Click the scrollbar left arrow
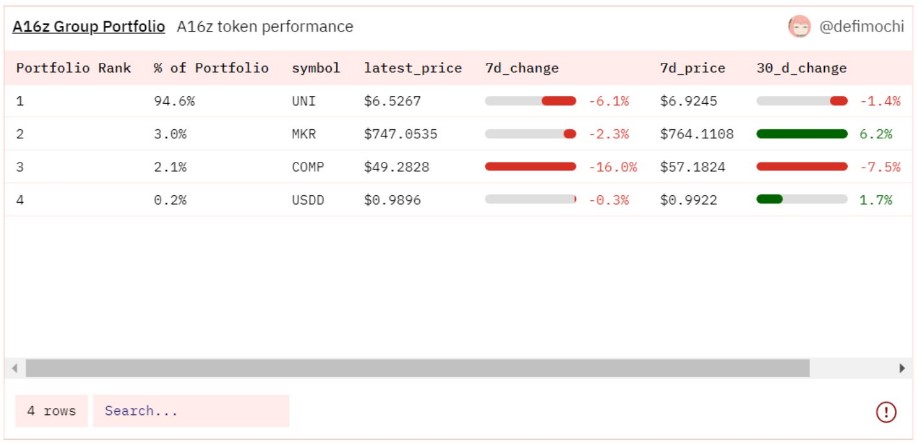This screenshot has width=918, height=443. 15,368
